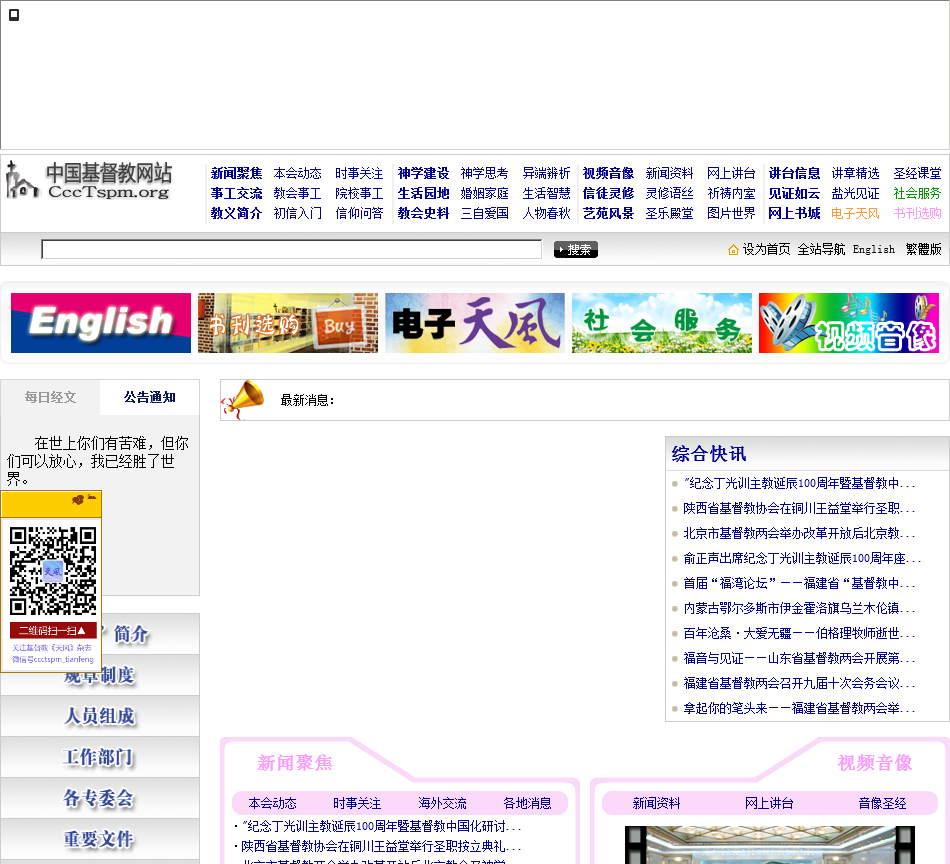
Task: Click 教义简介 in the top navigation
Action: [x=236, y=213]
